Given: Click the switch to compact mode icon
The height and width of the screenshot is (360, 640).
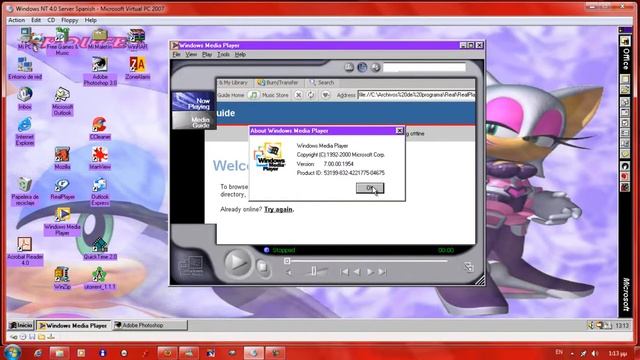Looking at the screenshot, I should [469, 267].
